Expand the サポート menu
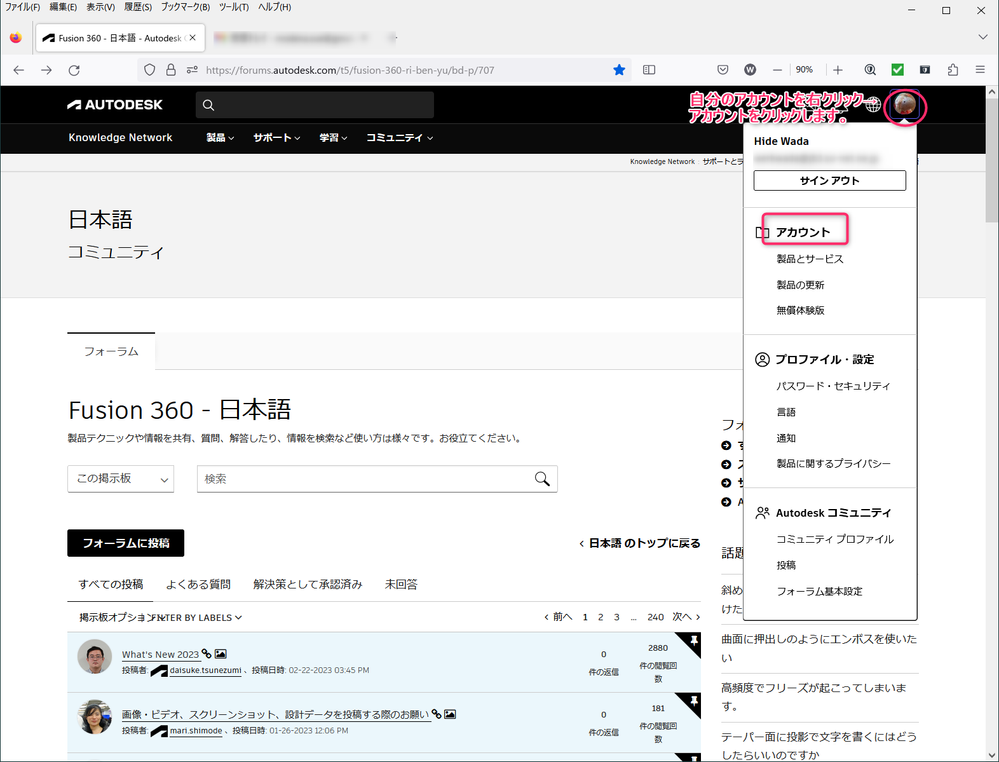Screen dimensions: 999x762 pos(277,138)
